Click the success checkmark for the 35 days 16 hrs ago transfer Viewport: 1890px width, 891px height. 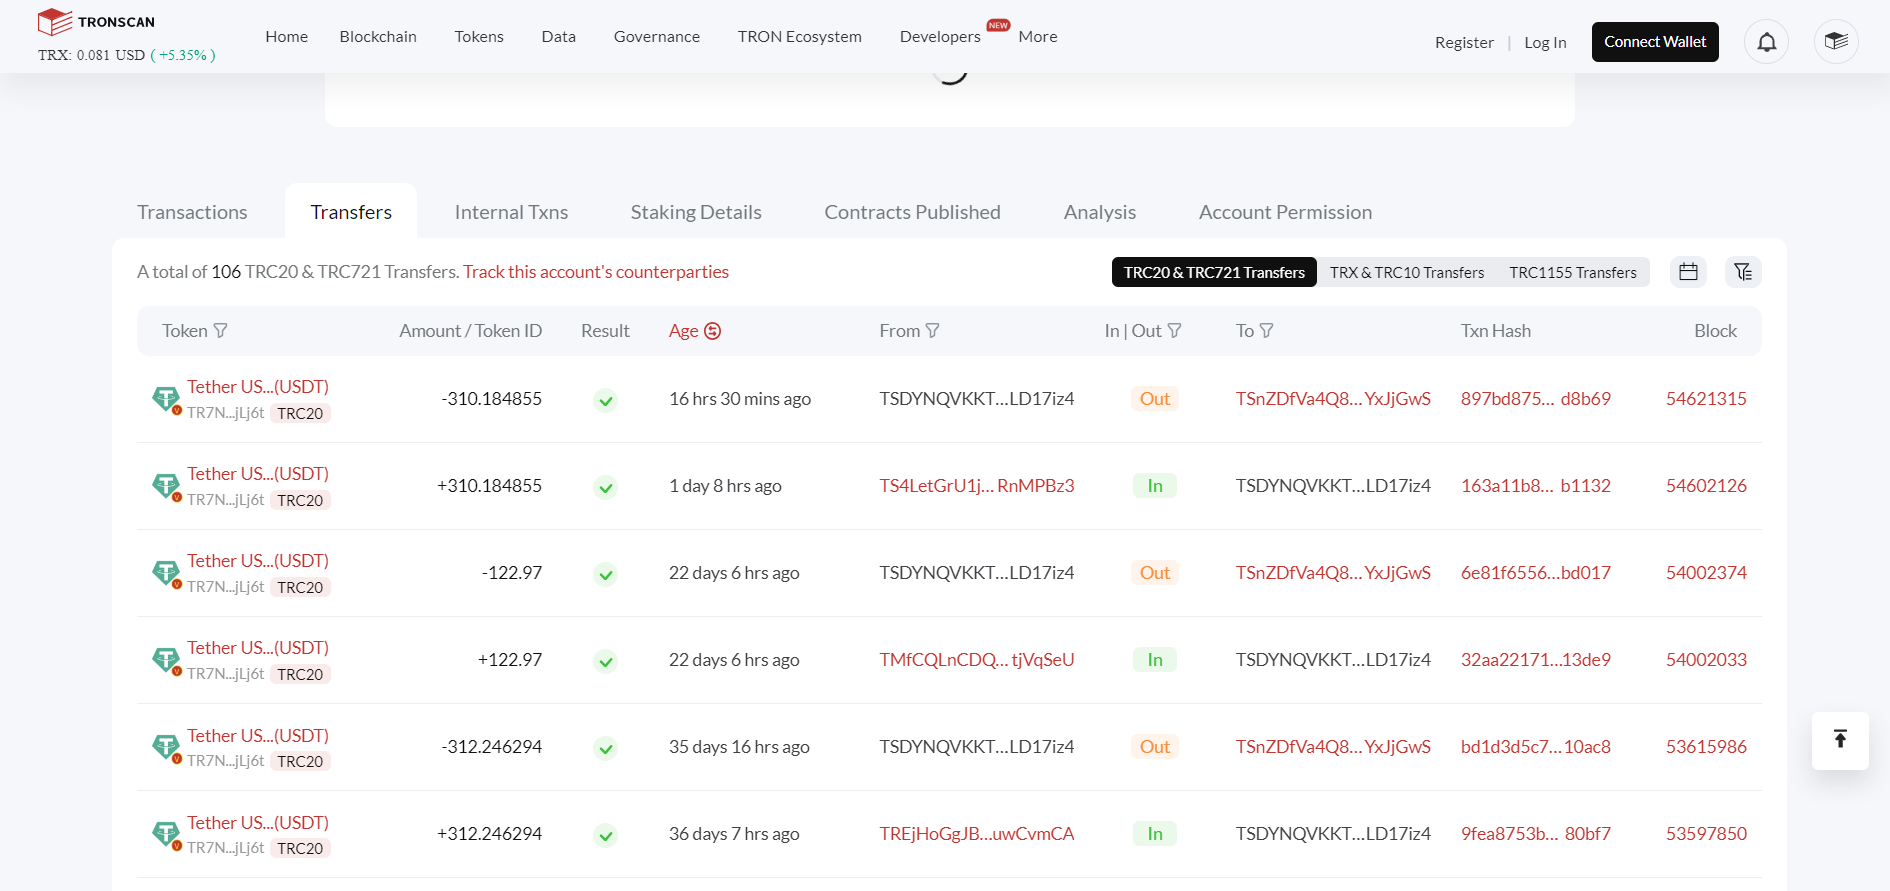click(x=605, y=749)
